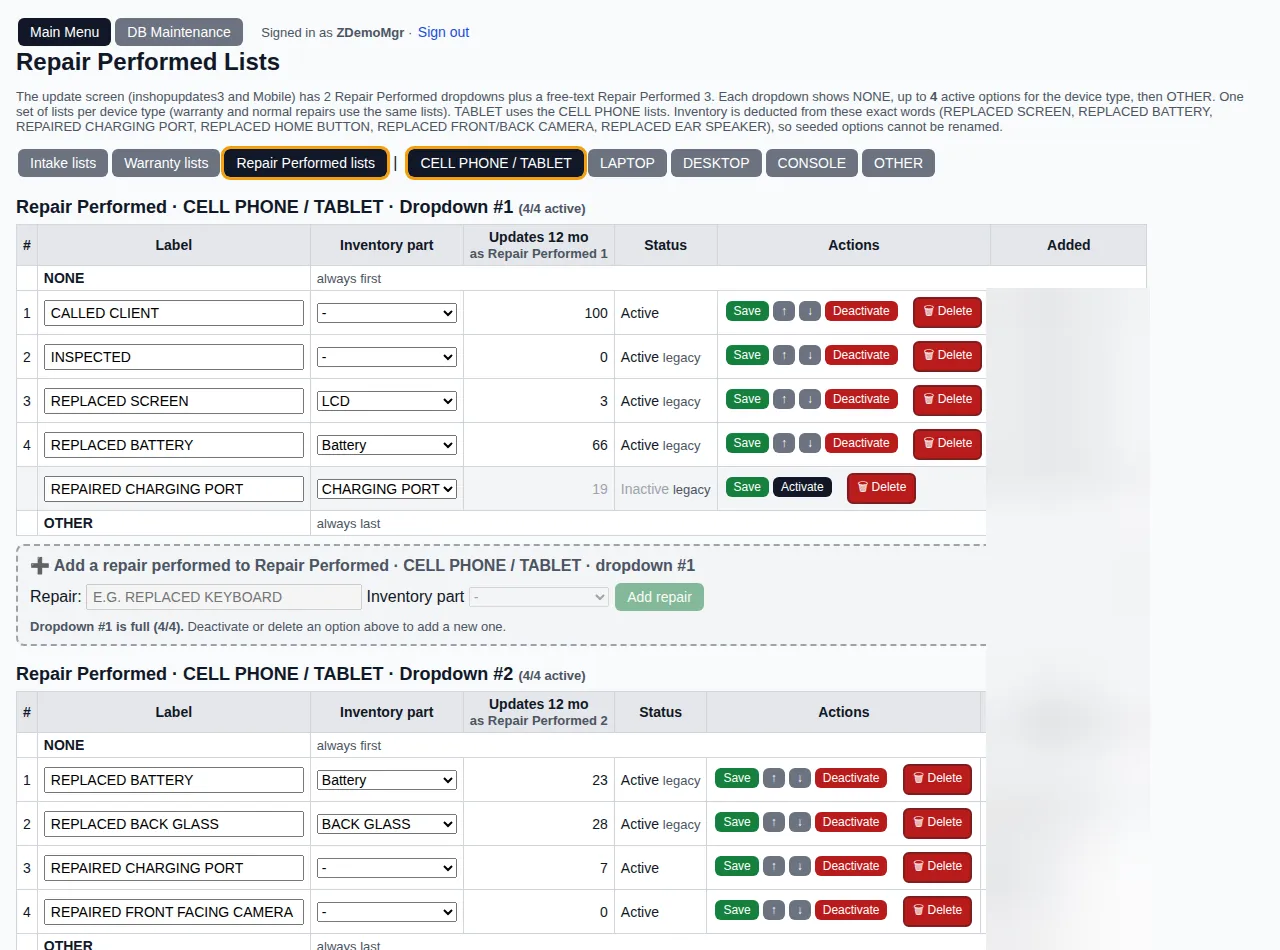
Task: Click the down arrow for INSPECTED
Action: (x=810, y=355)
